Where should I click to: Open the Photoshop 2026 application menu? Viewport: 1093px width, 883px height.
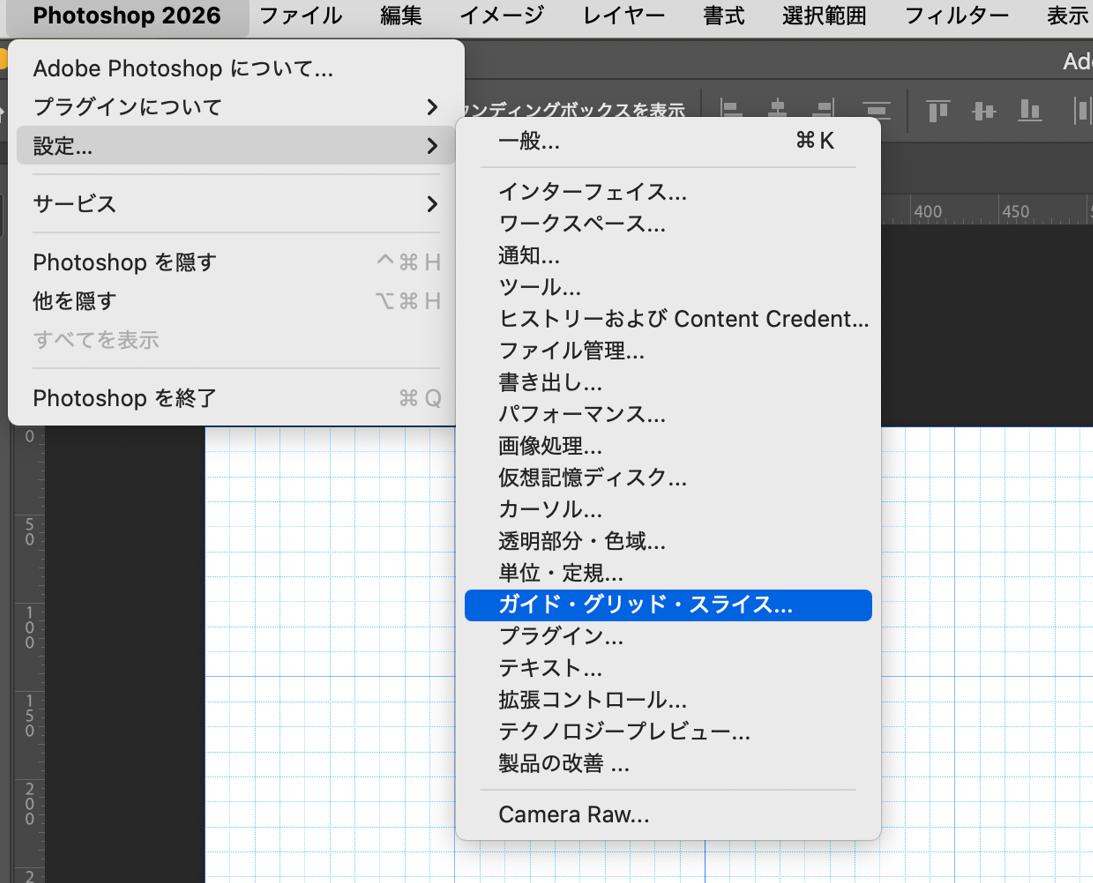tap(127, 15)
